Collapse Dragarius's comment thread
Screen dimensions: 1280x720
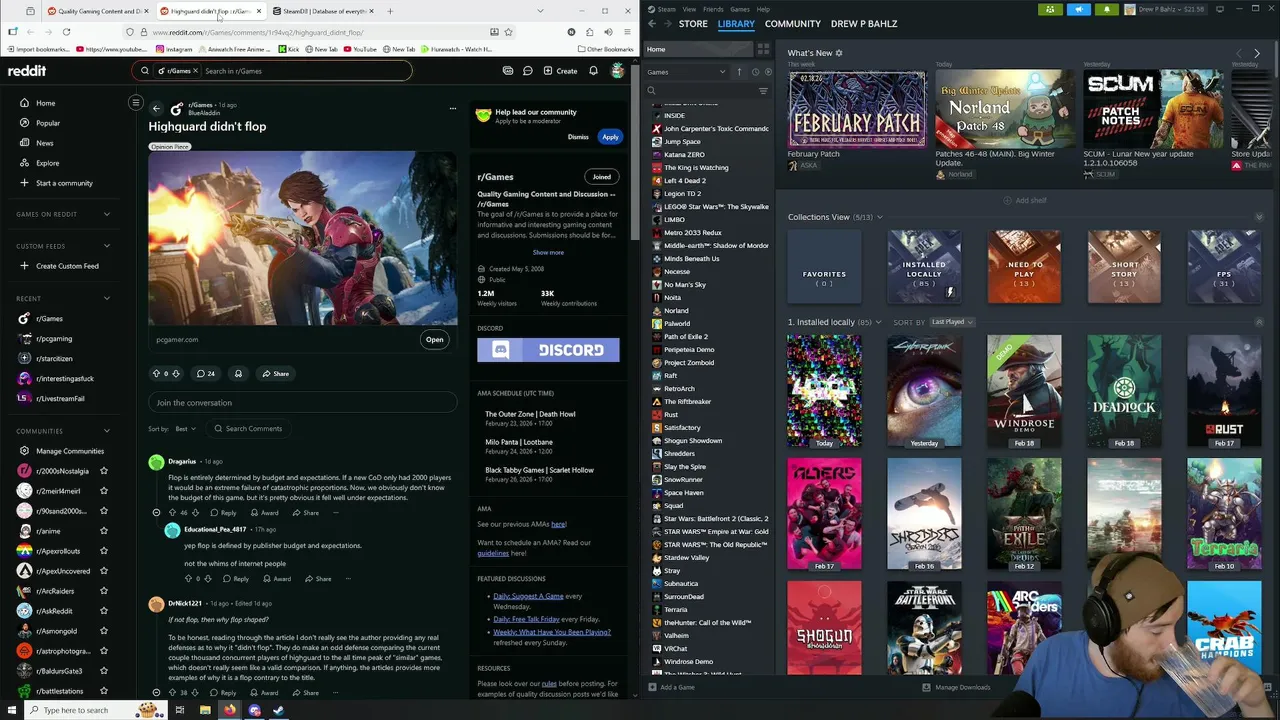[x=156, y=513]
